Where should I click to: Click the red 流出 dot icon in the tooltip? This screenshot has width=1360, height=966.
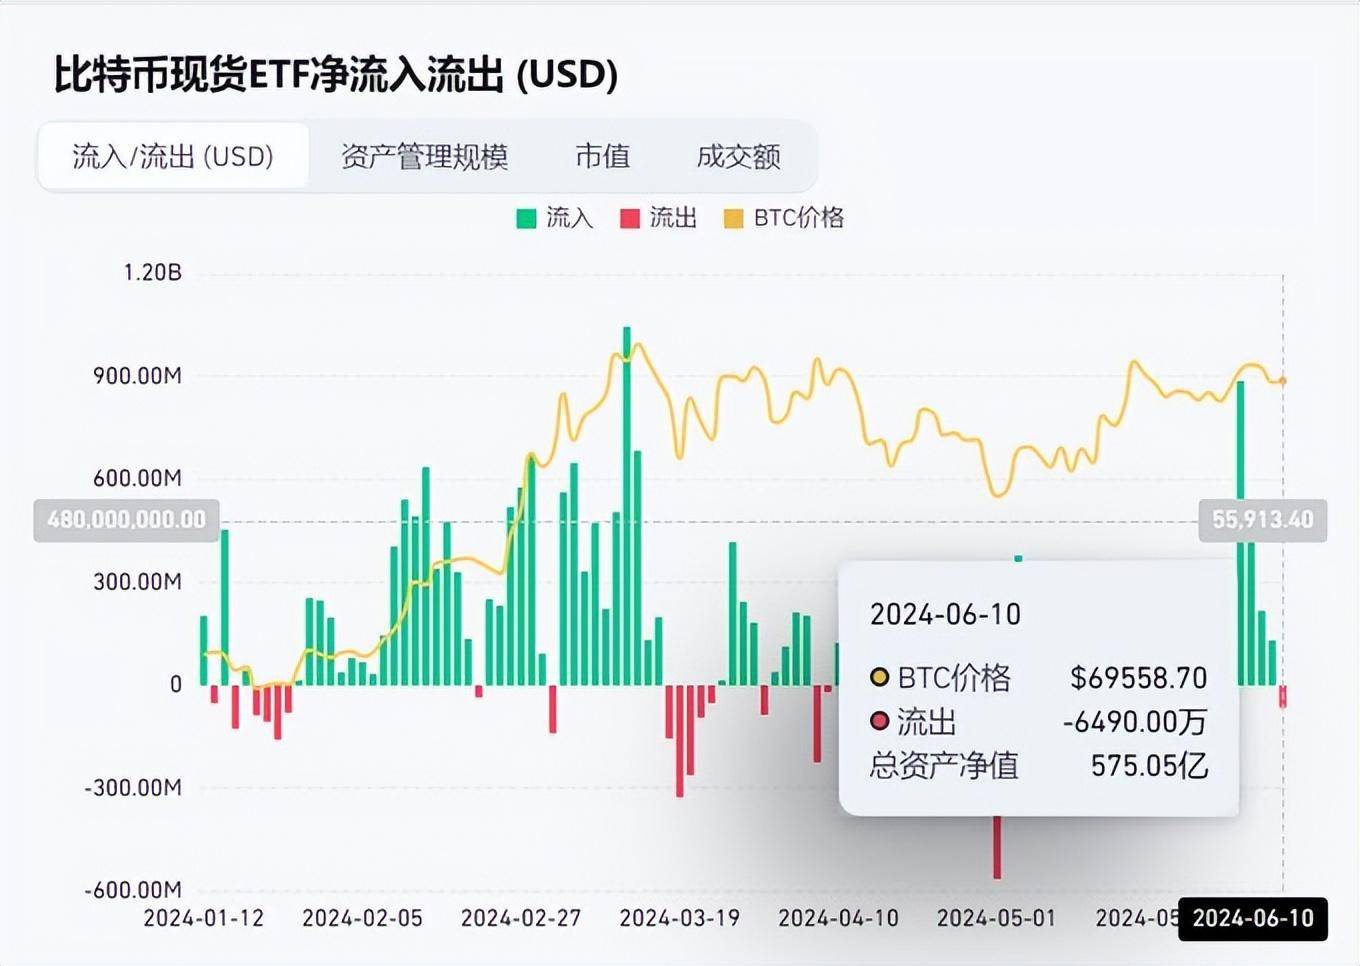[879, 721]
